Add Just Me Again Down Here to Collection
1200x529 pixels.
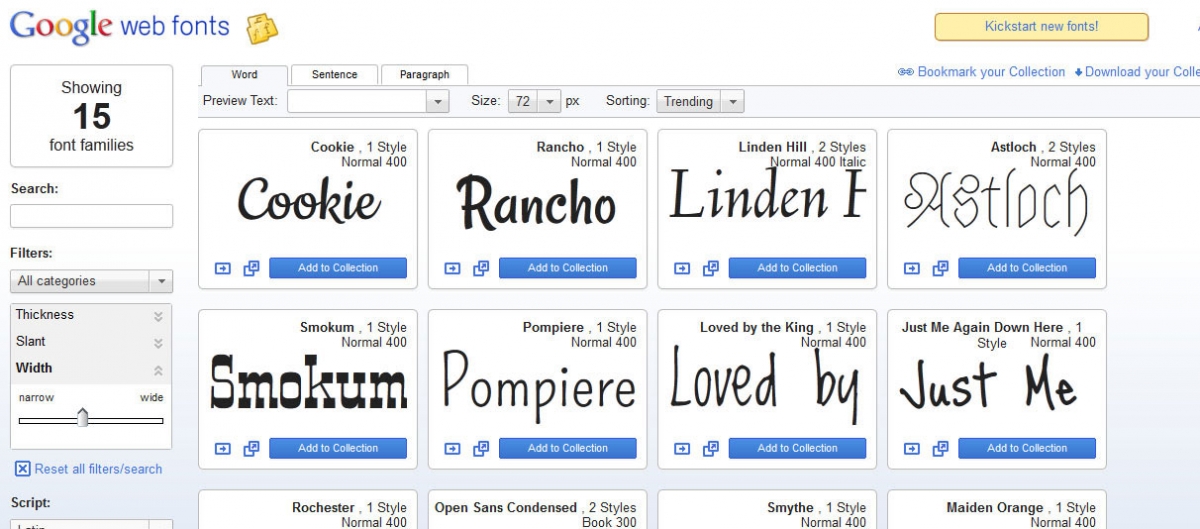click(1027, 448)
